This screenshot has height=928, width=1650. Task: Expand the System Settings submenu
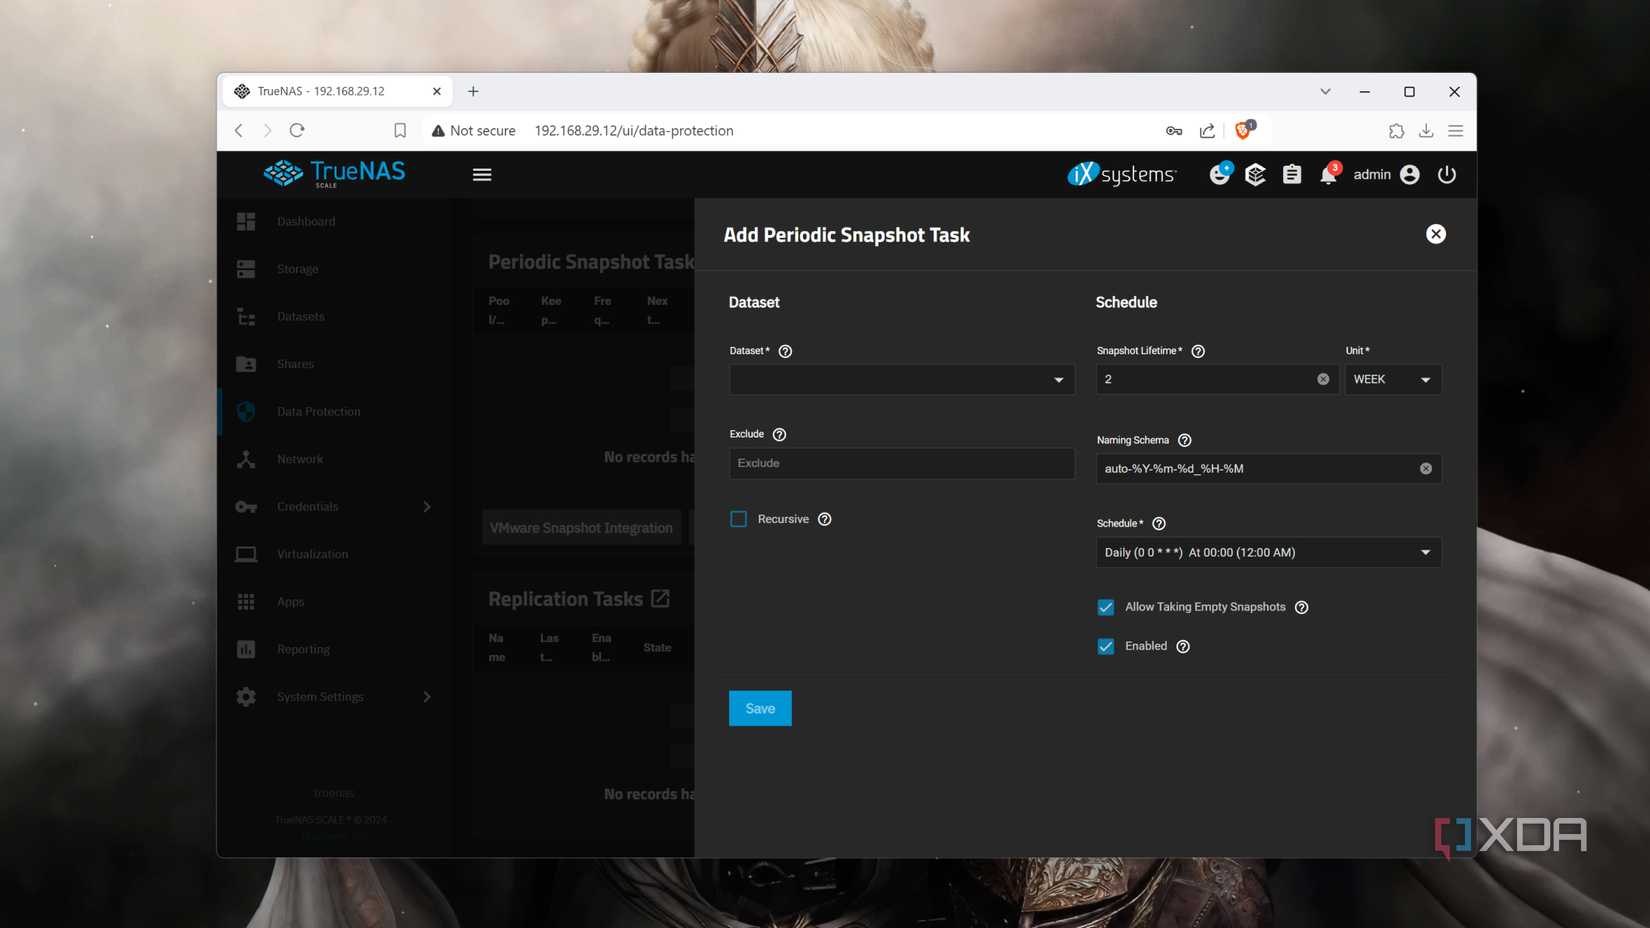pos(427,697)
